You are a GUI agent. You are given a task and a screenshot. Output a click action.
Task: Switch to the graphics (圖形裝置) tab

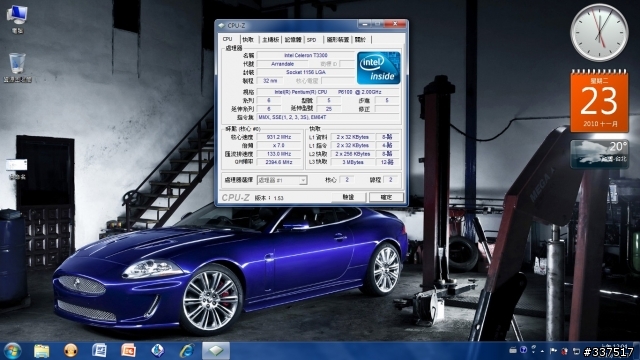(338, 40)
